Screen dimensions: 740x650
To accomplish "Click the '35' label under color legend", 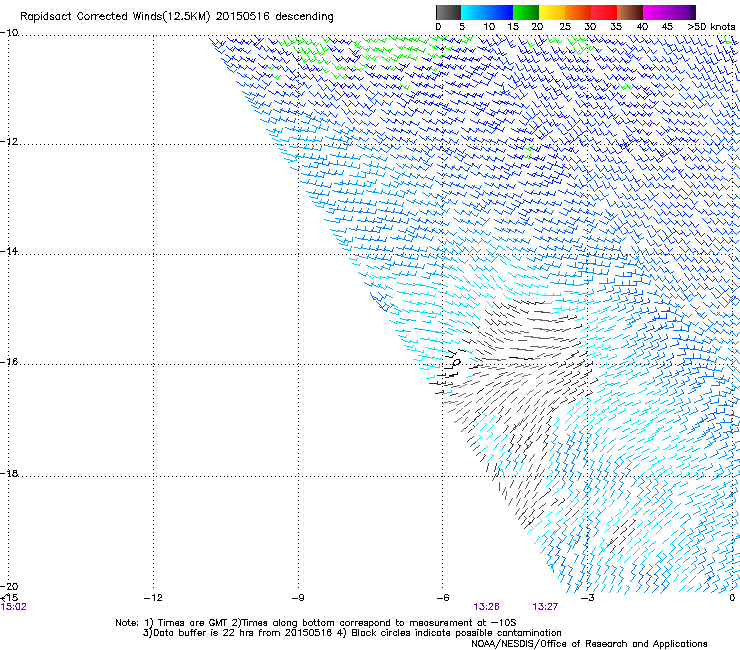I will (x=616, y=27).
